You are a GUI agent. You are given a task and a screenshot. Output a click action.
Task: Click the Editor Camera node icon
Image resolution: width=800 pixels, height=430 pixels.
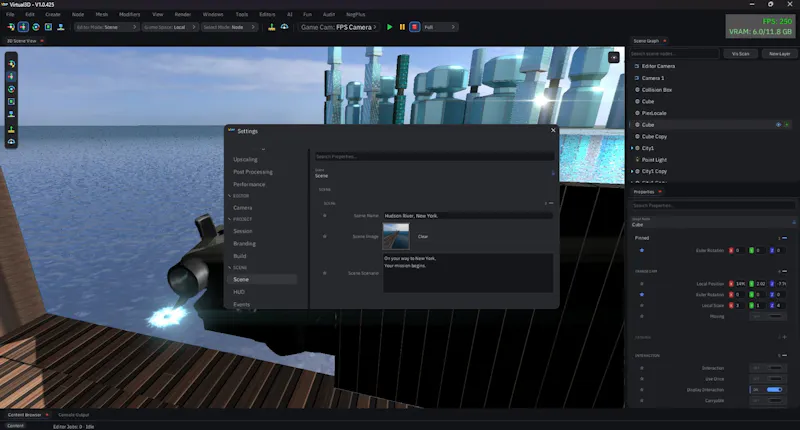[x=637, y=66]
